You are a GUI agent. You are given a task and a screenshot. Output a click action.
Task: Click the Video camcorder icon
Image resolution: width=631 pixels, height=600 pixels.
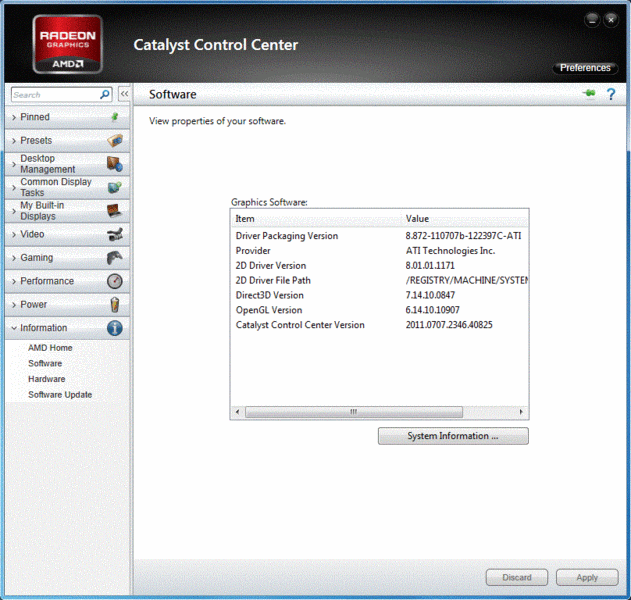(x=115, y=234)
